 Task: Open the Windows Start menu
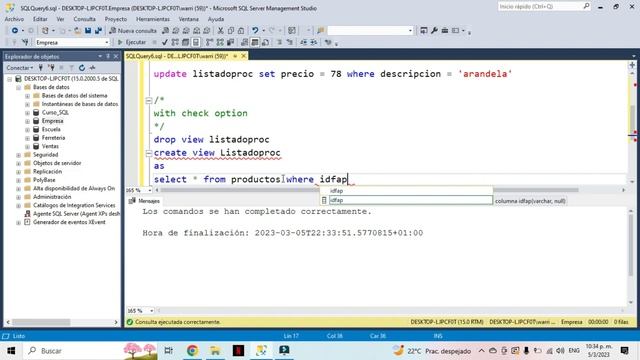tap(11, 351)
